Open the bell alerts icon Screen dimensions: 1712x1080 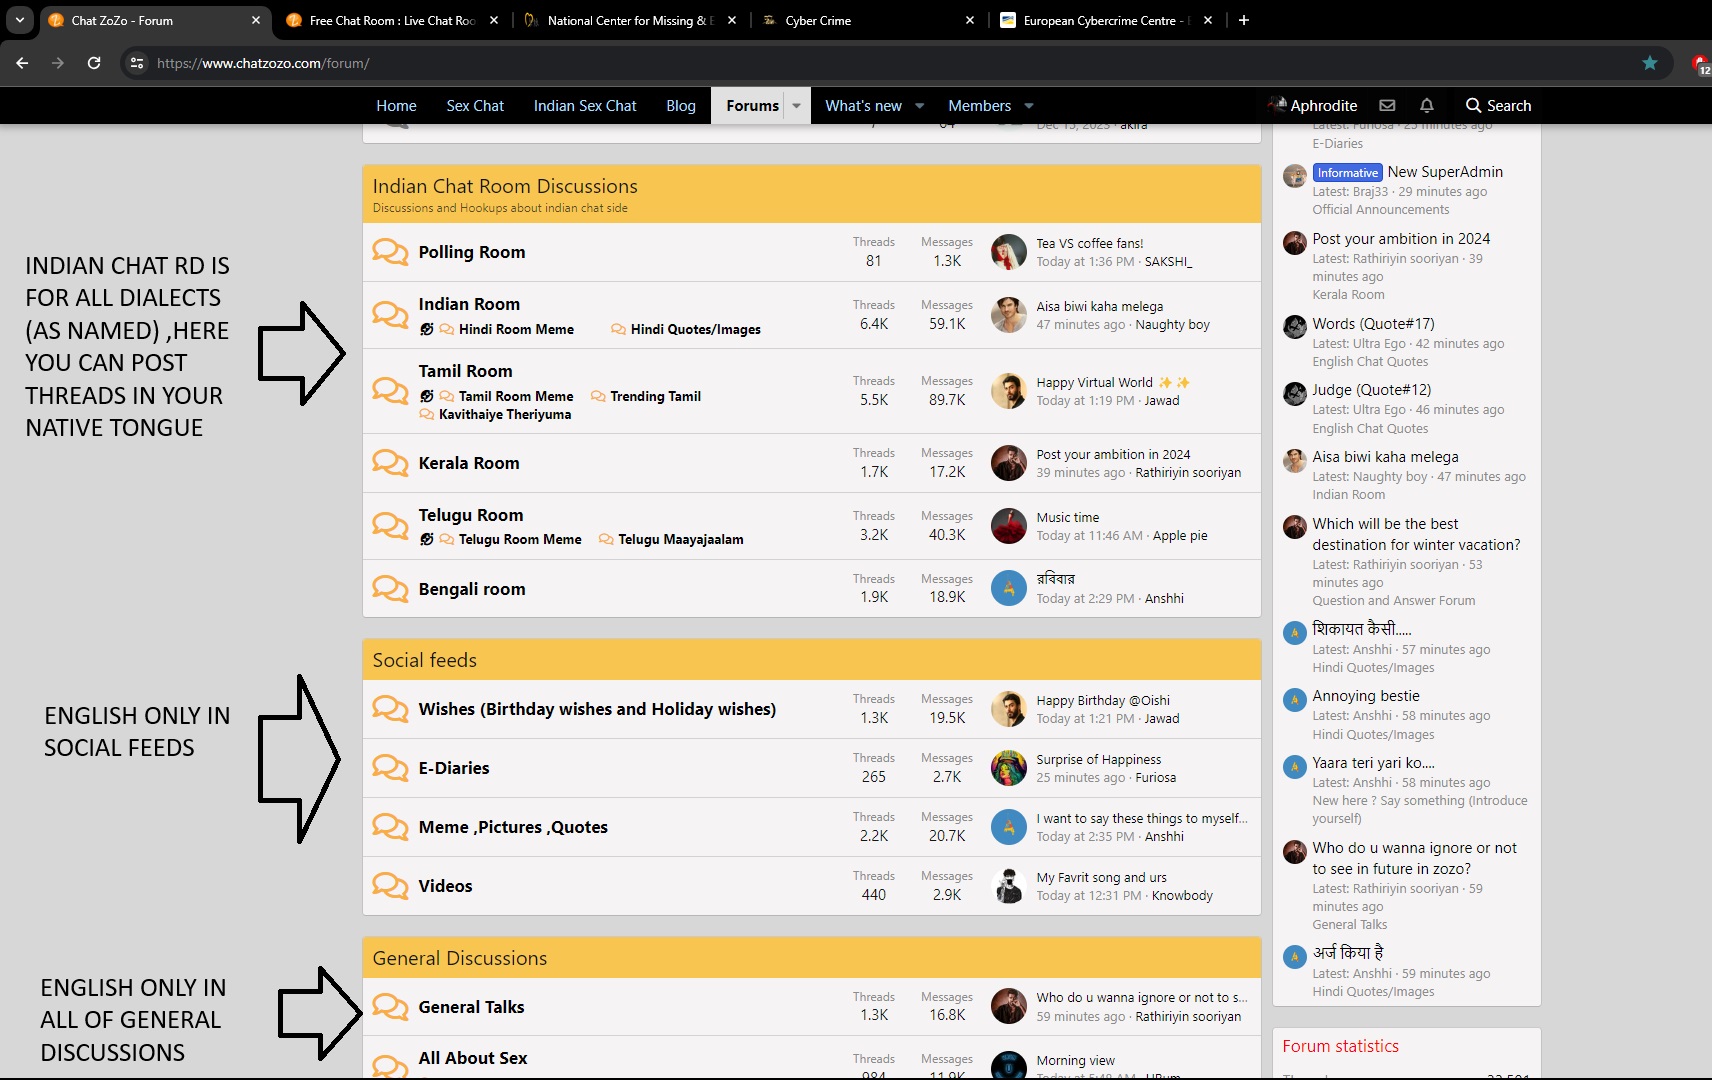click(1427, 105)
